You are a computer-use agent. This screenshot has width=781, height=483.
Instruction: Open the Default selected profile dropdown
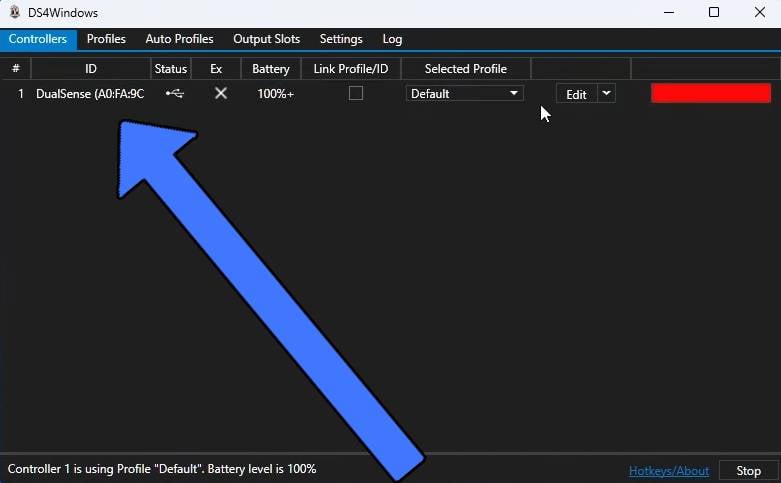[x=465, y=94]
